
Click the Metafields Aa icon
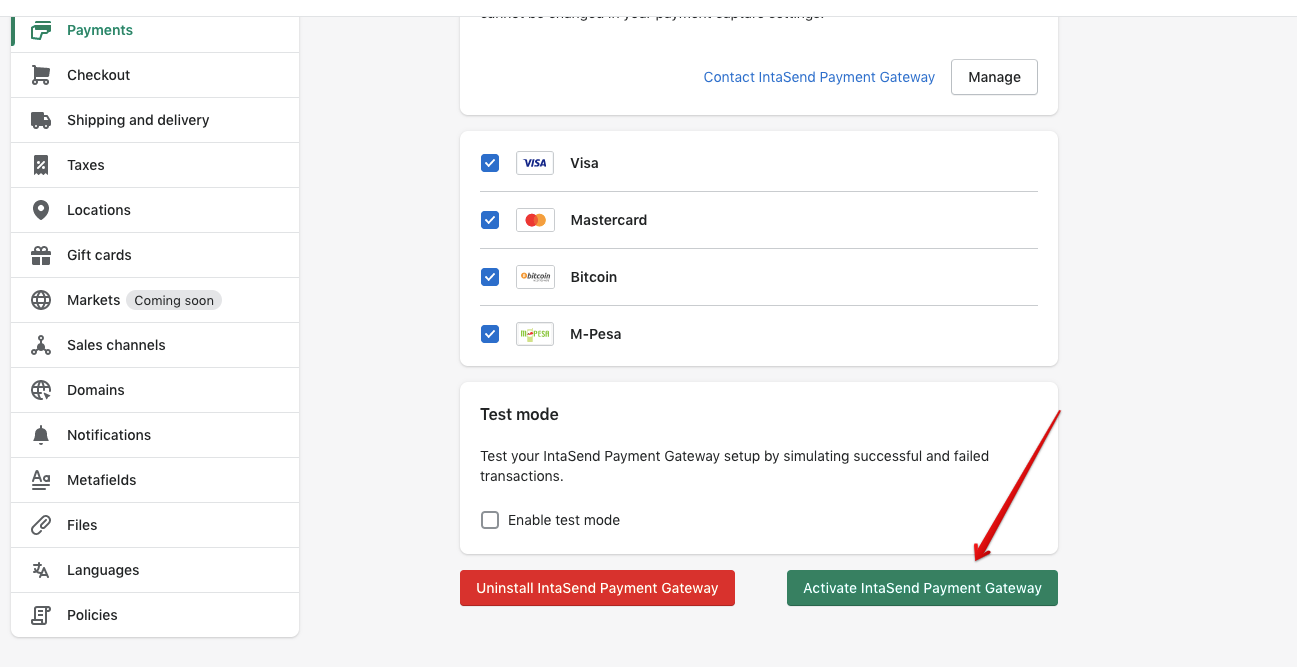(x=41, y=480)
